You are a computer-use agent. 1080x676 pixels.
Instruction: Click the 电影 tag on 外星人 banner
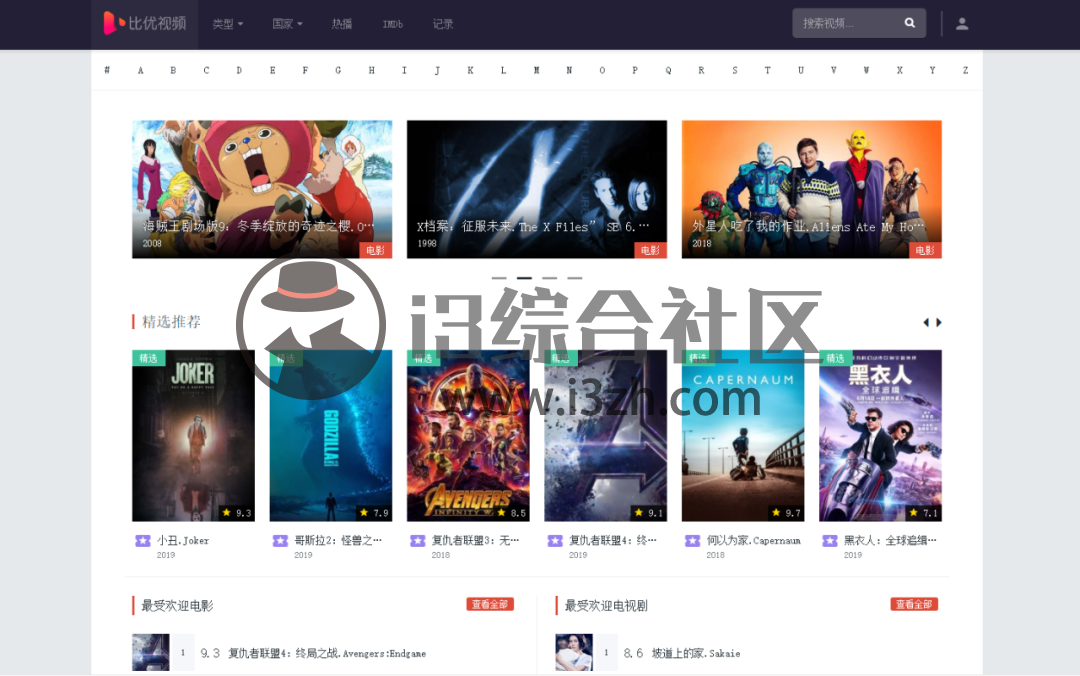pos(925,250)
